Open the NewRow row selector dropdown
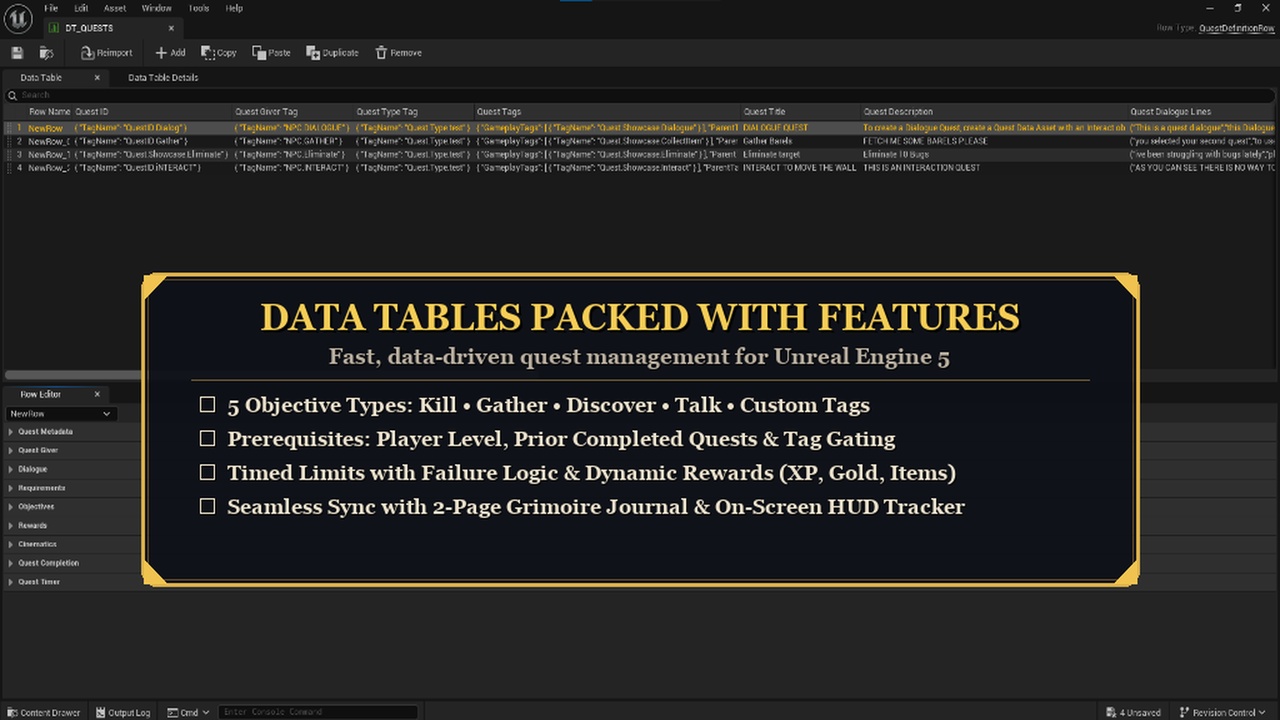The width and height of the screenshot is (1280, 720). click(60, 413)
